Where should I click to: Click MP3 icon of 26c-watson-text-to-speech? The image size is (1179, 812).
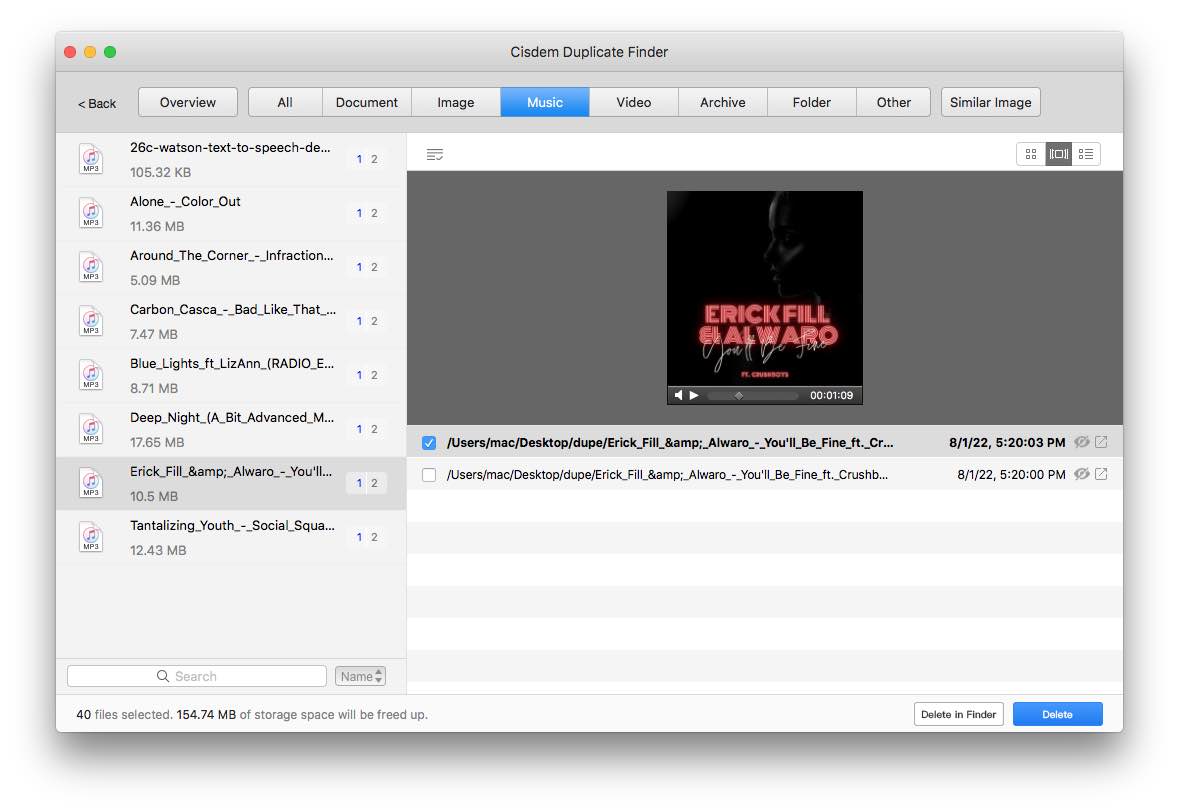[91, 159]
